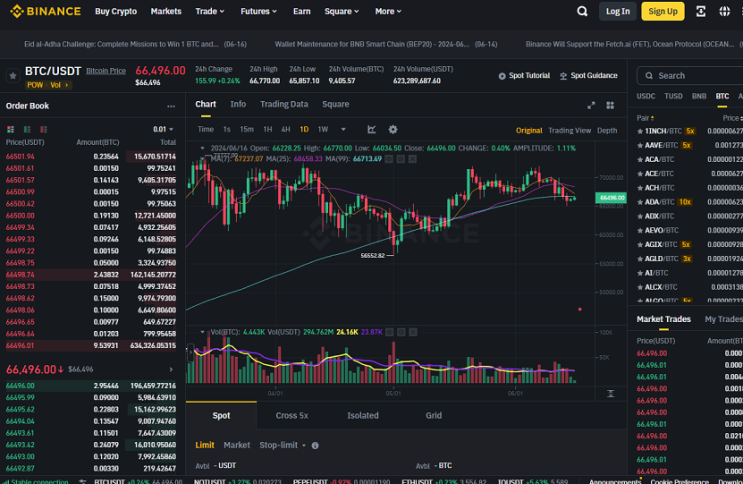Open the search magnifier in top bar
This screenshot has height=484, width=743.
click(x=582, y=11)
